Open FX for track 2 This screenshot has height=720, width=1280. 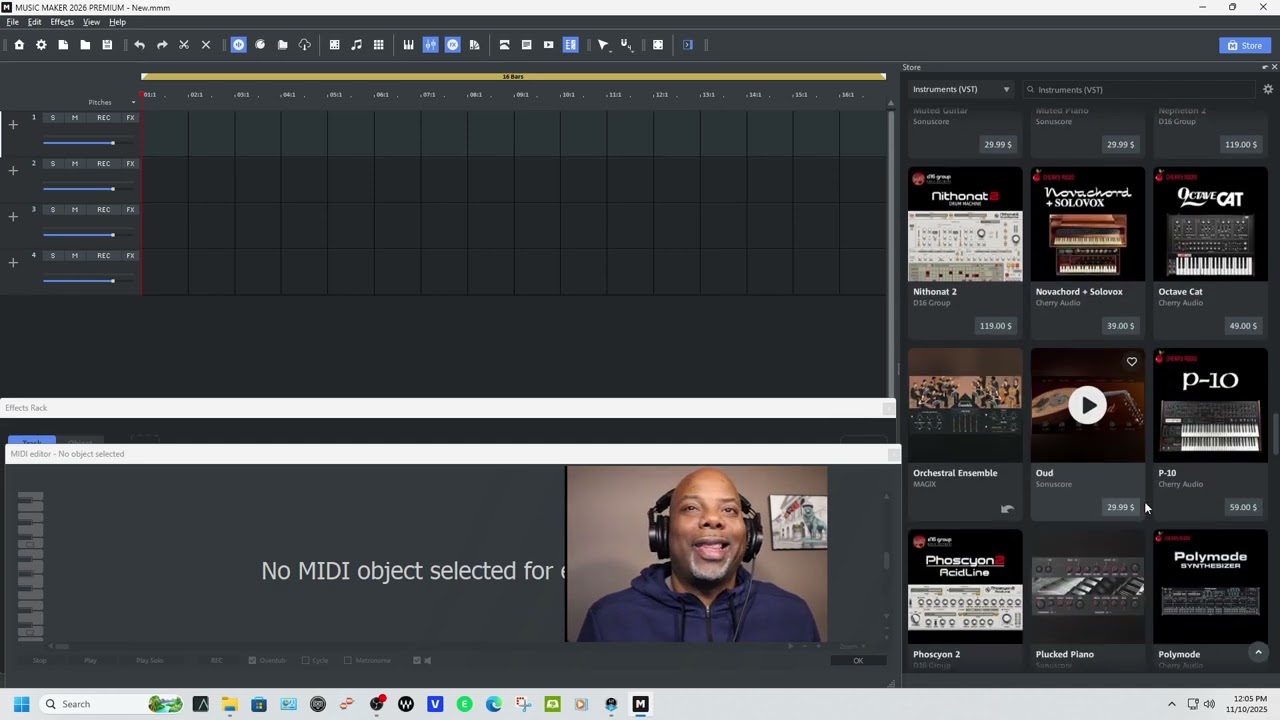click(x=130, y=164)
